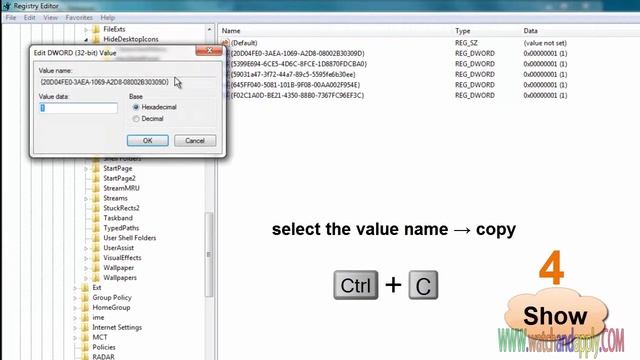
Task: Click the tree pane scroll up arrow
Action: tap(209, 29)
